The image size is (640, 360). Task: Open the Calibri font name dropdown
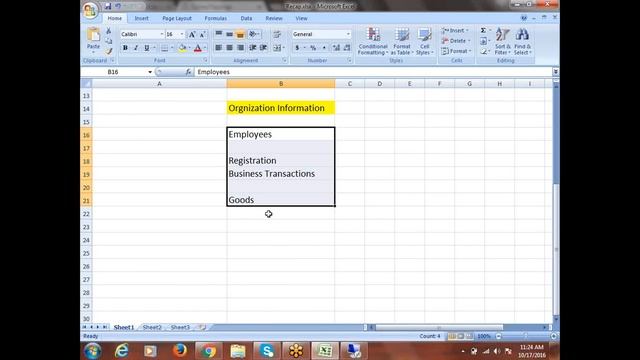point(162,34)
